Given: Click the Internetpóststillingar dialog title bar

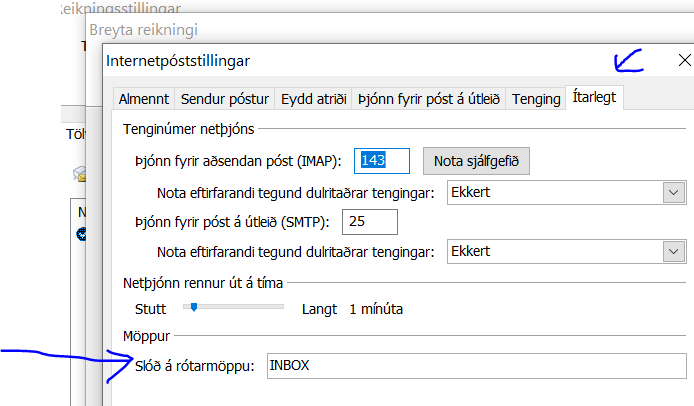Looking at the screenshot, I should [x=350, y=63].
